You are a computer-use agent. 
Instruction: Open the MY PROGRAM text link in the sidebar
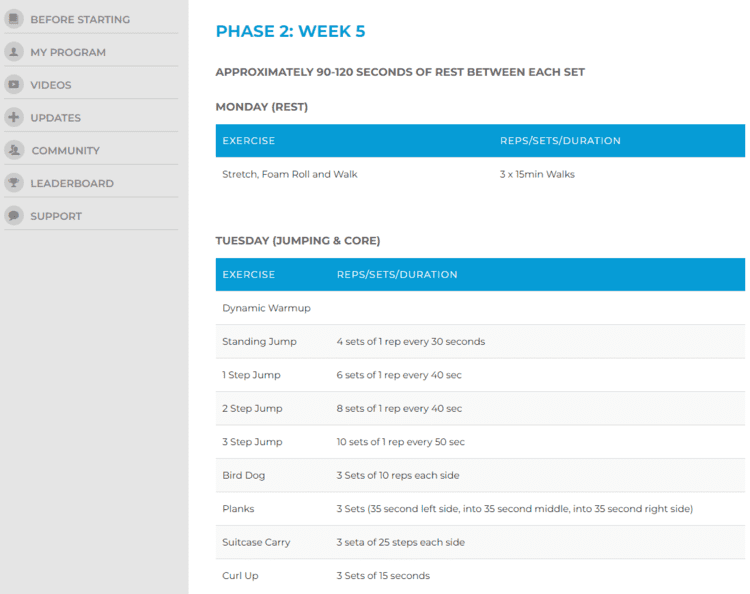tap(68, 52)
